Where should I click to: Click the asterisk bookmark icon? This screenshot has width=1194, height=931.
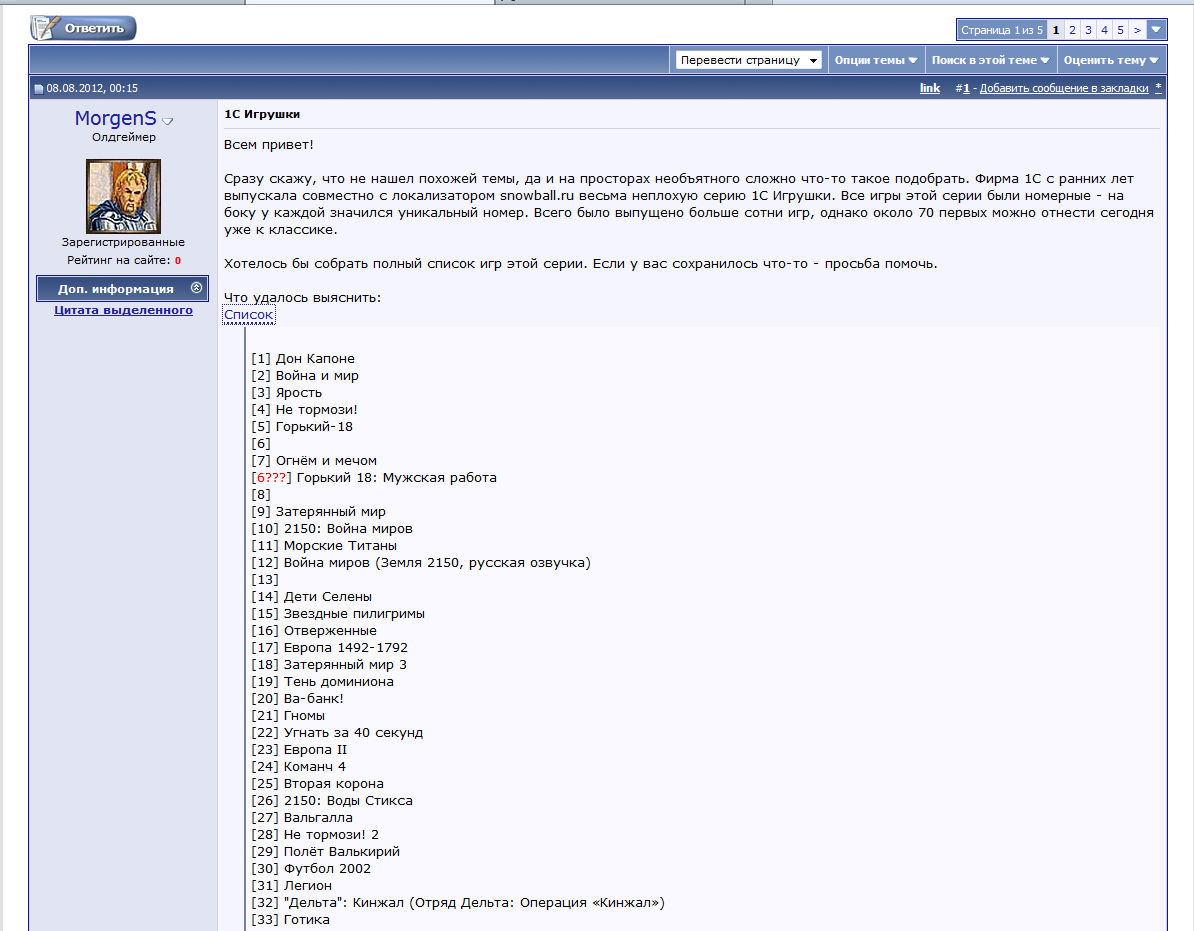point(1158,87)
